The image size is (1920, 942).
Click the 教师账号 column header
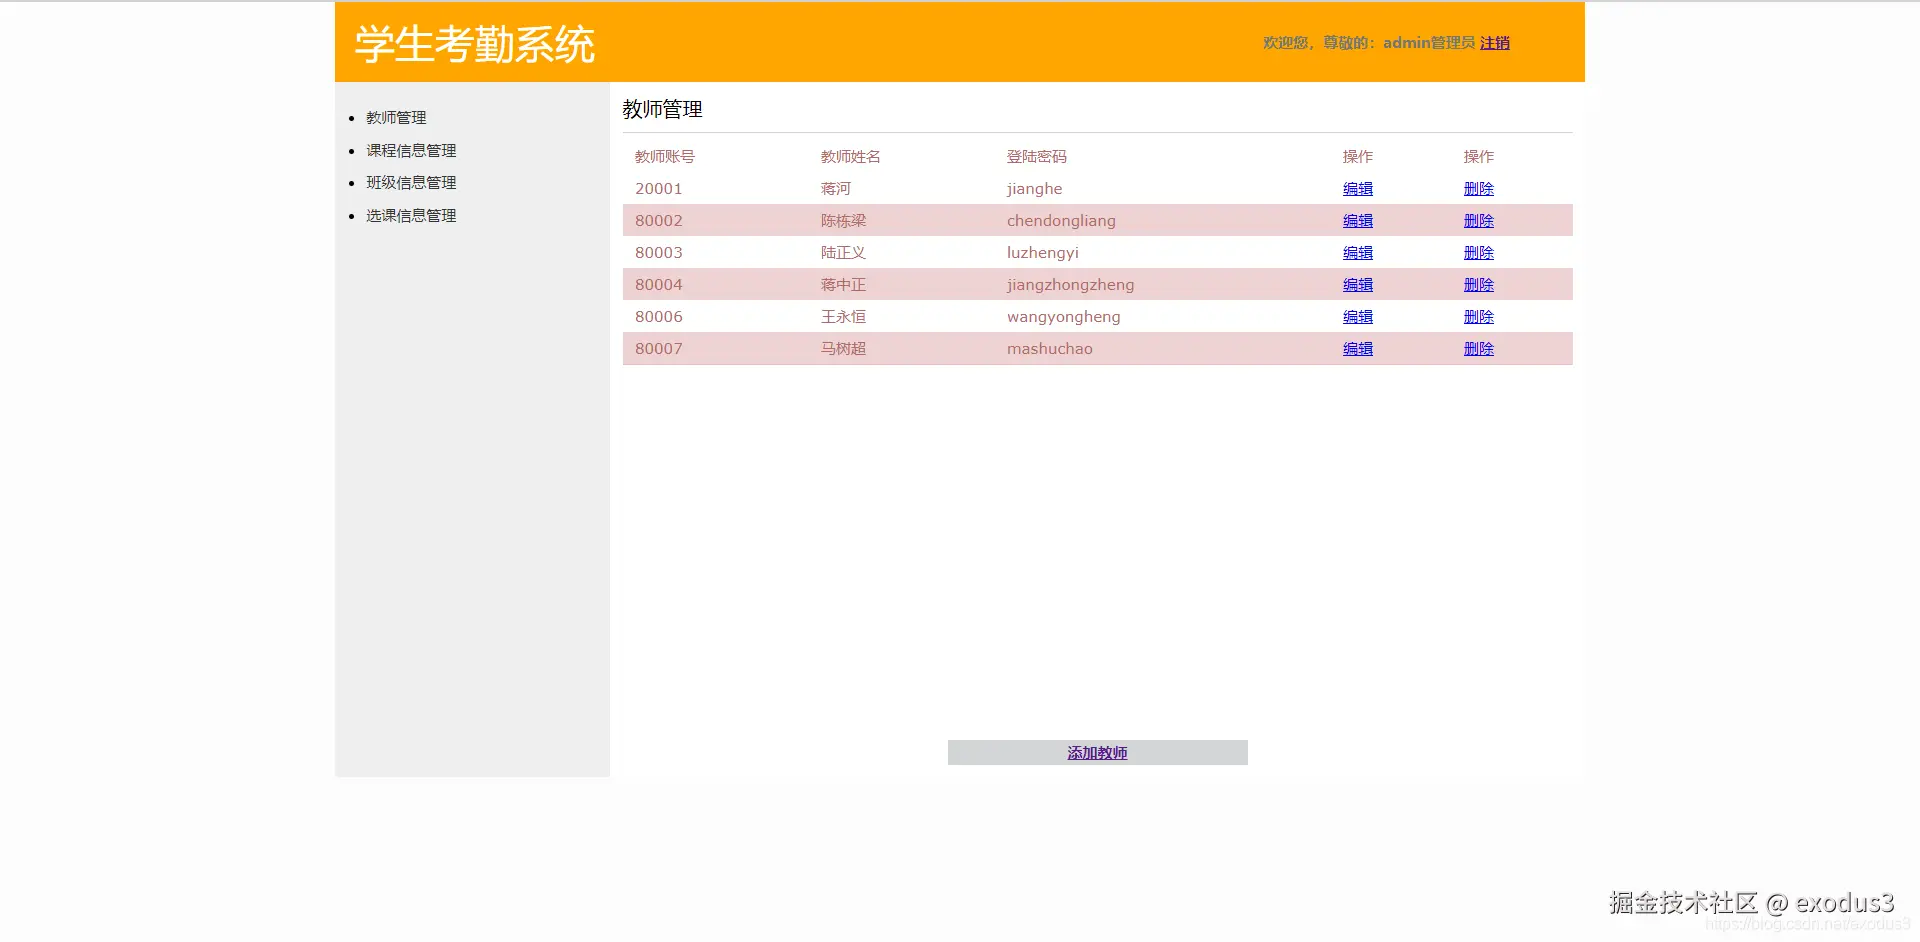(x=665, y=157)
